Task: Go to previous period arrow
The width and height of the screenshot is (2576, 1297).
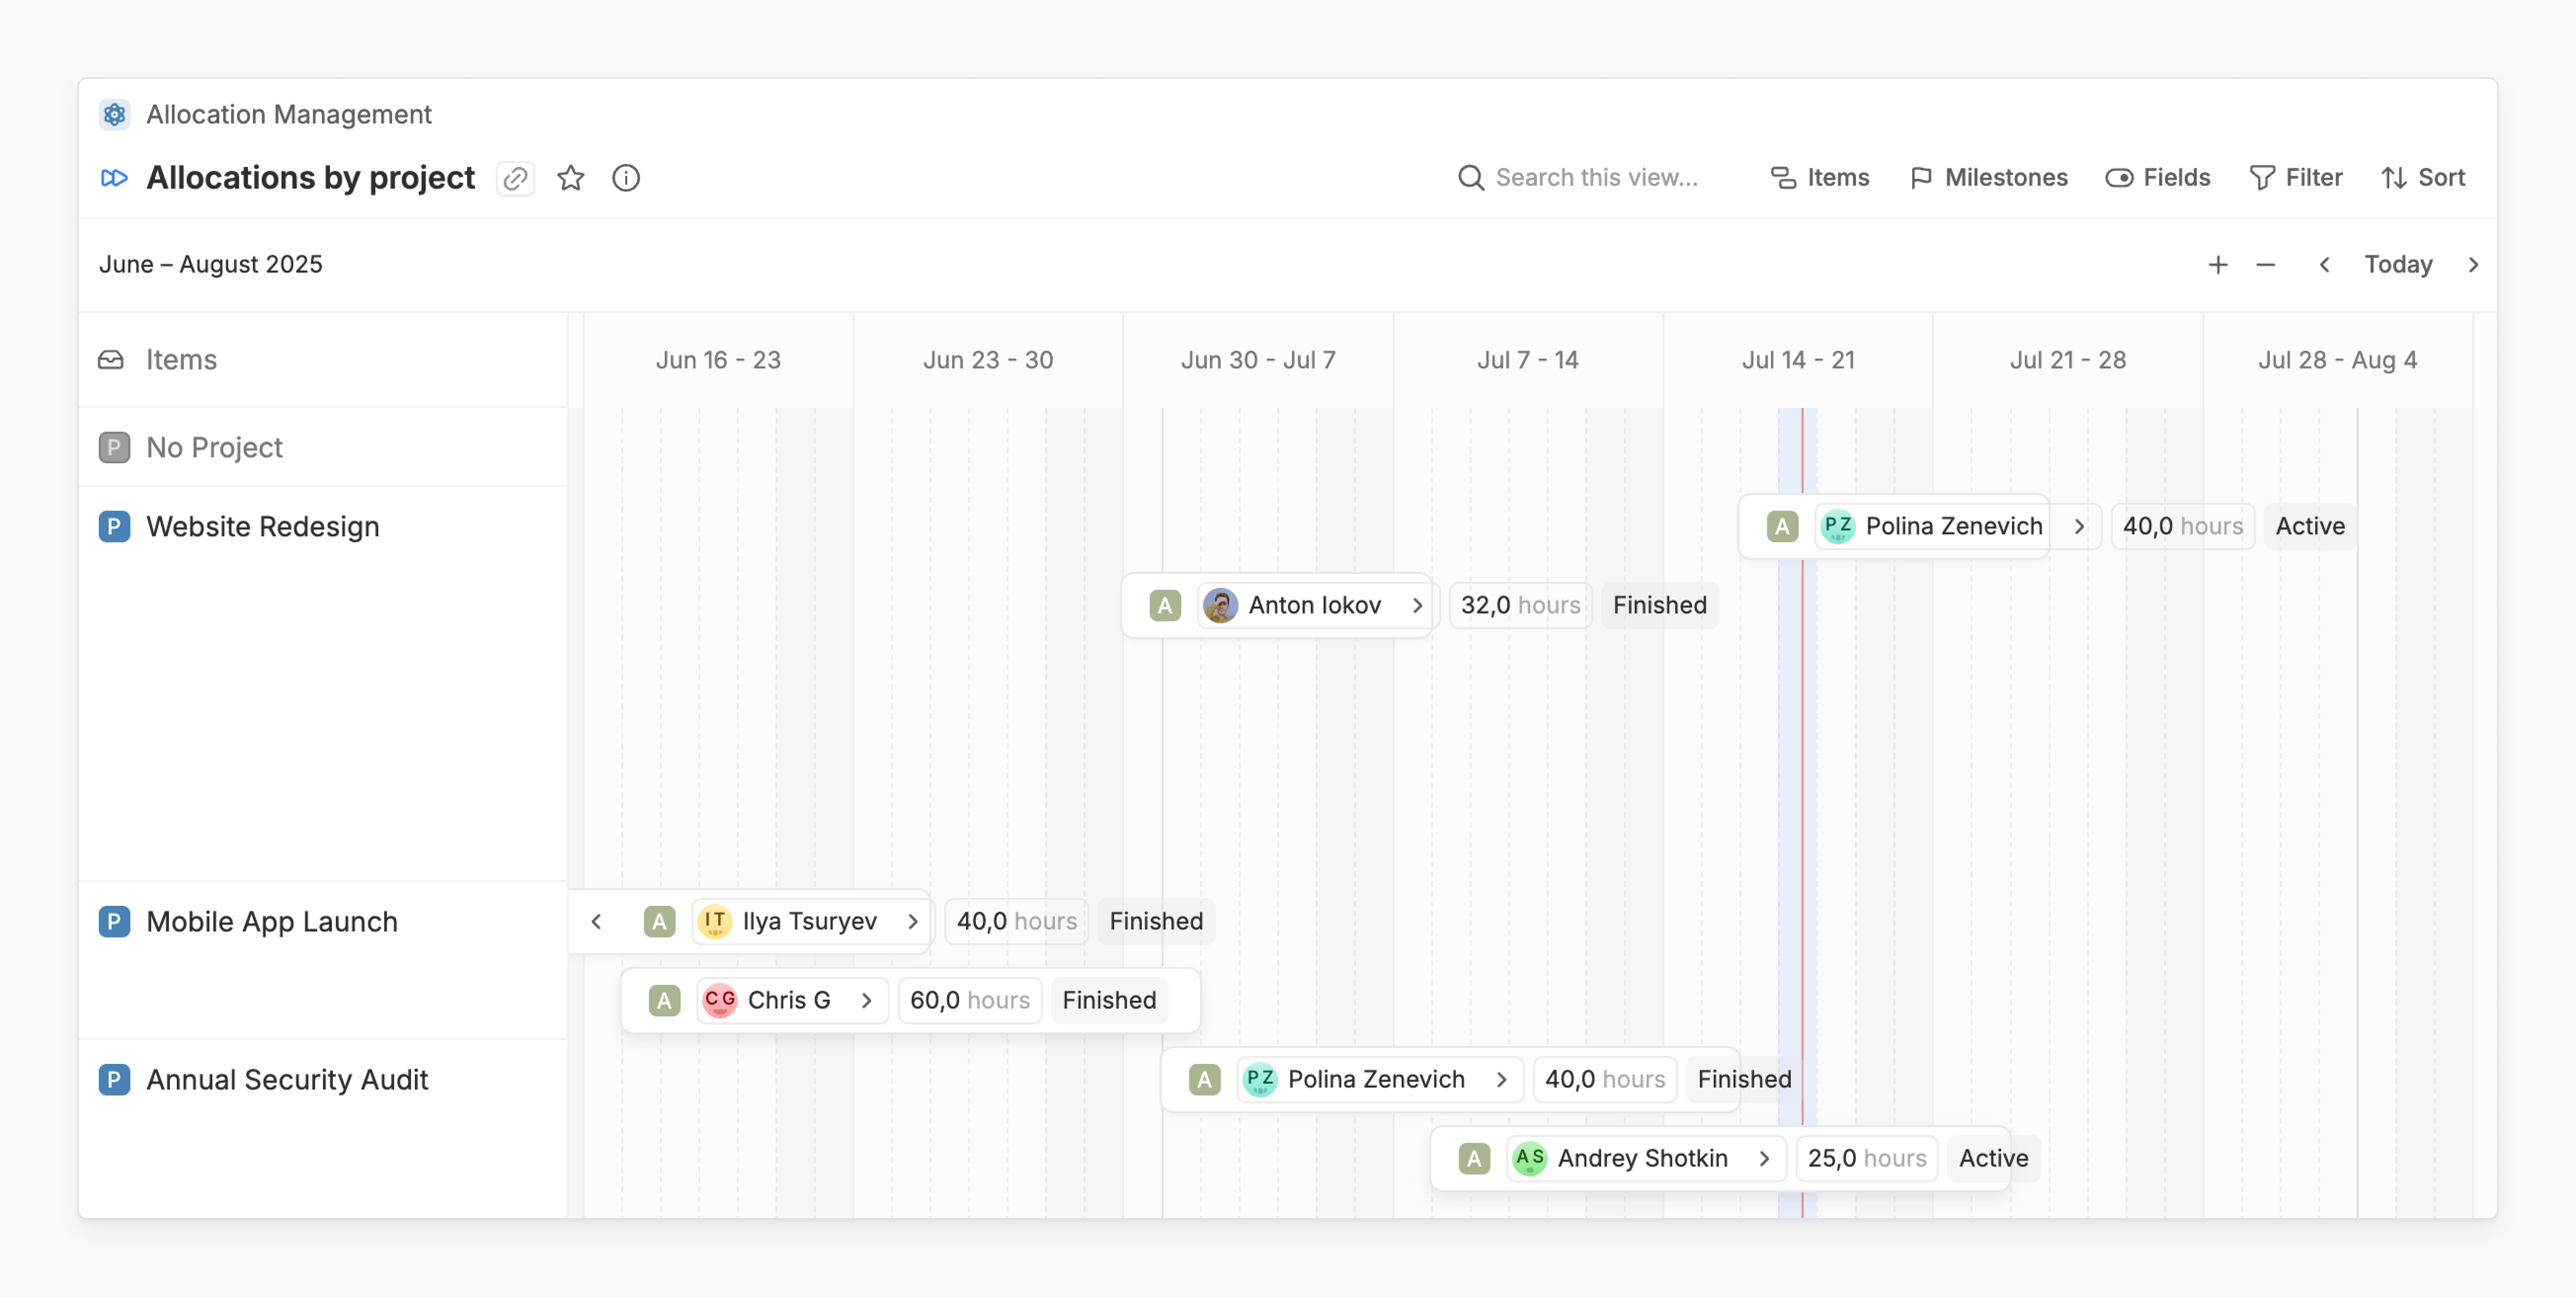Action: coord(2324,265)
